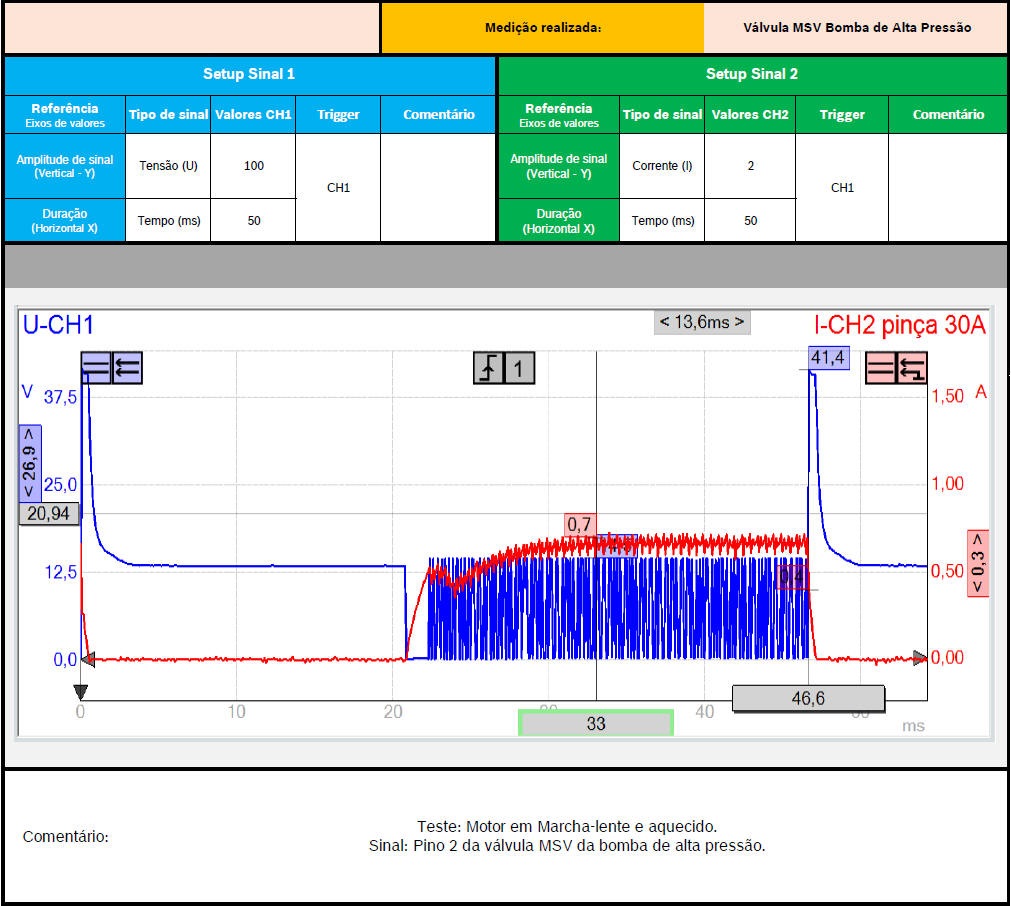Click the I-CH2 pinça 30A label
This screenshot has height=906, width=1011.
coord(899,325)
